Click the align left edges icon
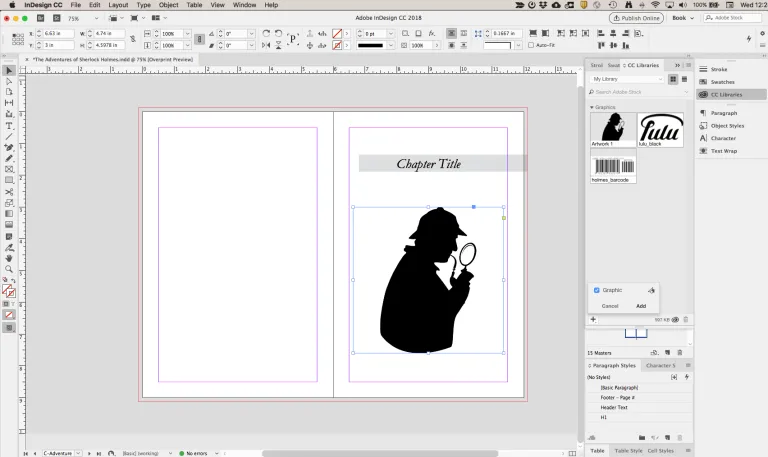This screenshot has width=768, height=457. 601,33
